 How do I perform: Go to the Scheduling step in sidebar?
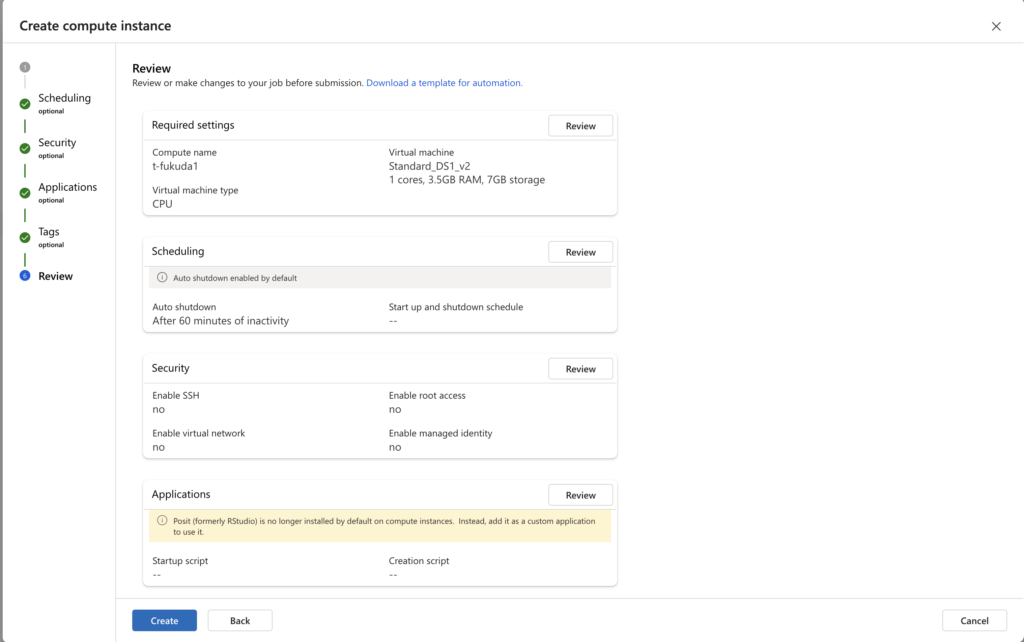pyautogui.click(x=64, y=98)
